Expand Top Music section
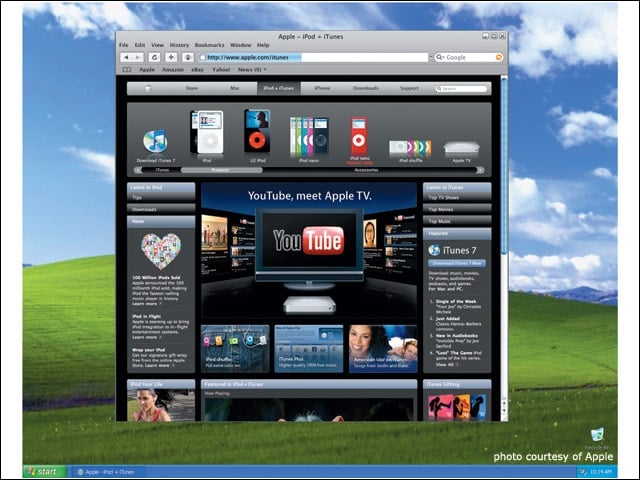640x480 pixels. [x=457, y=221]
